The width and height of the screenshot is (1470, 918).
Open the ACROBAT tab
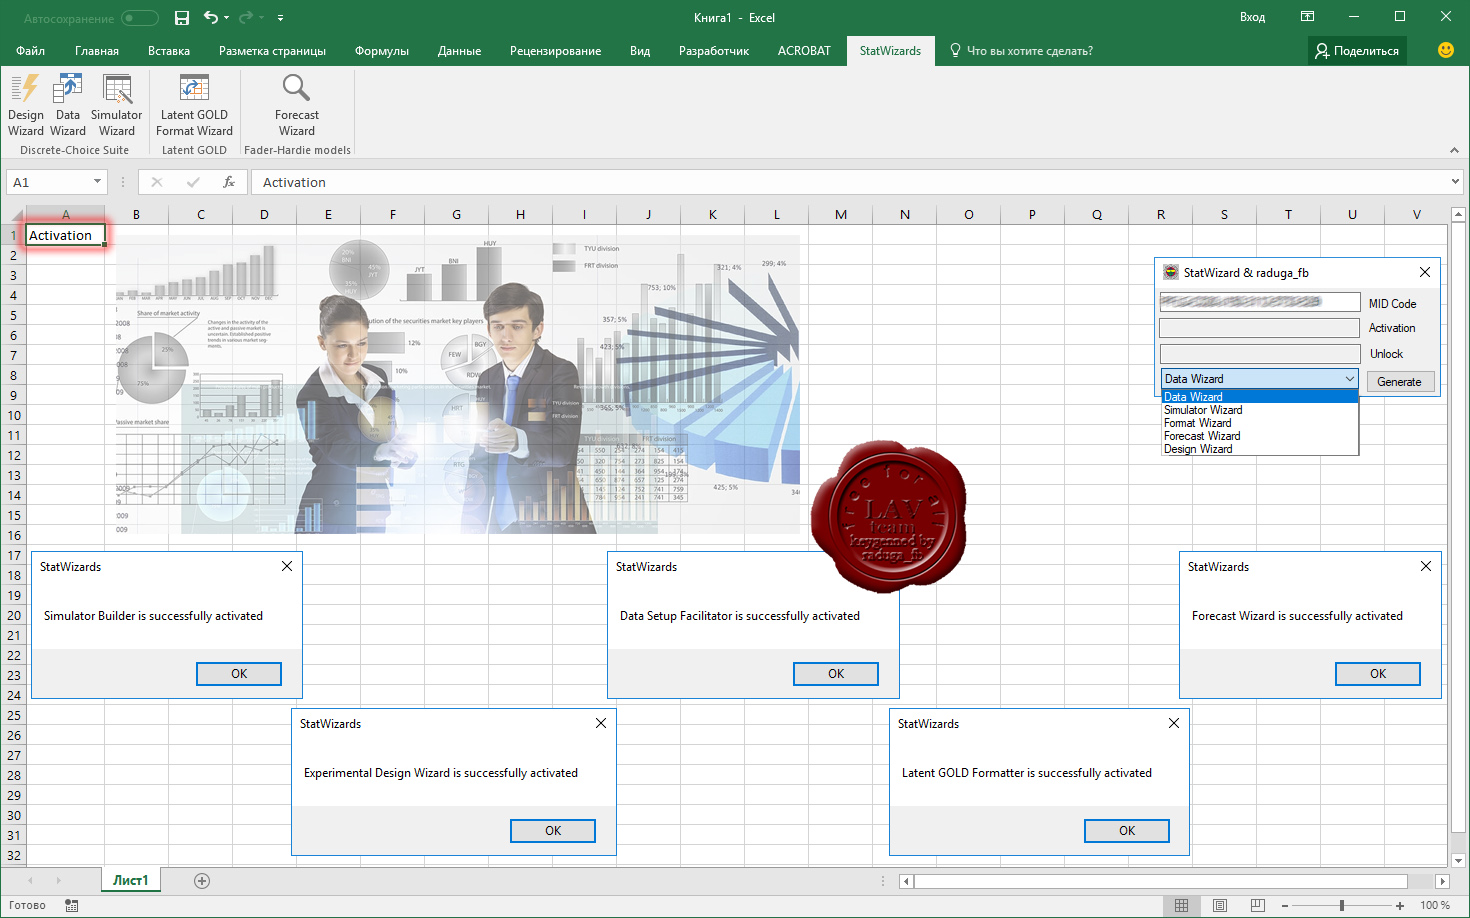[x=804, y=50]
